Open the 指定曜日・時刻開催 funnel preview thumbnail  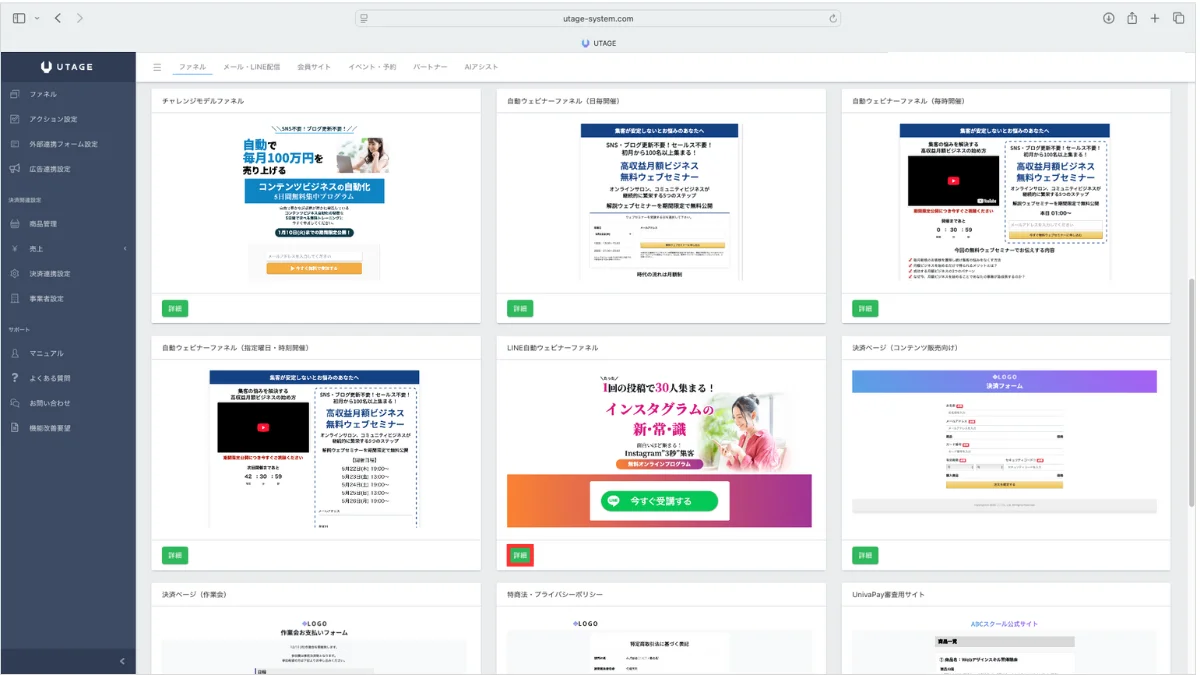315,449
